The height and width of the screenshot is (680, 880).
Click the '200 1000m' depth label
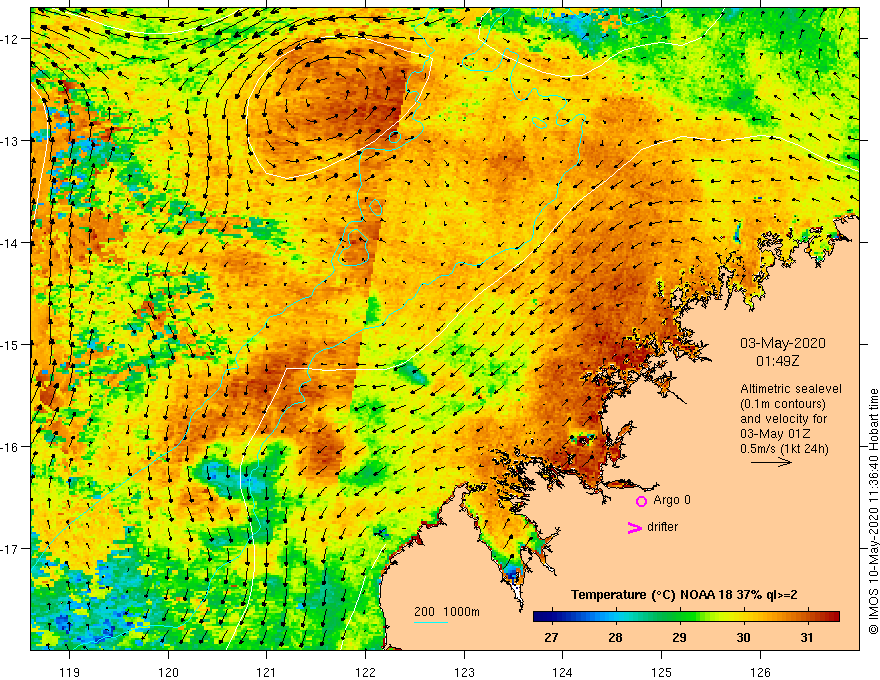pos(447,612)
